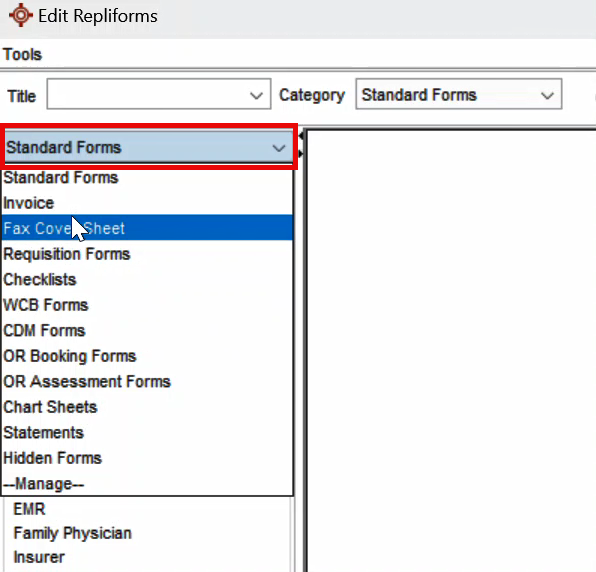
Task: Open the Category Standard Forms dropdown
Action: pos(458,94)
